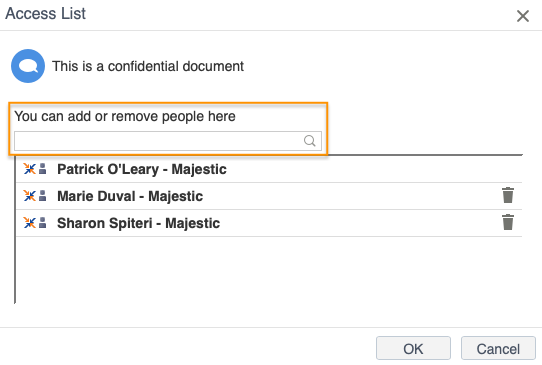Screen dimensions: 542x365
Task: Click orange star icon beside Marie Duval
Action: (29, 196)
